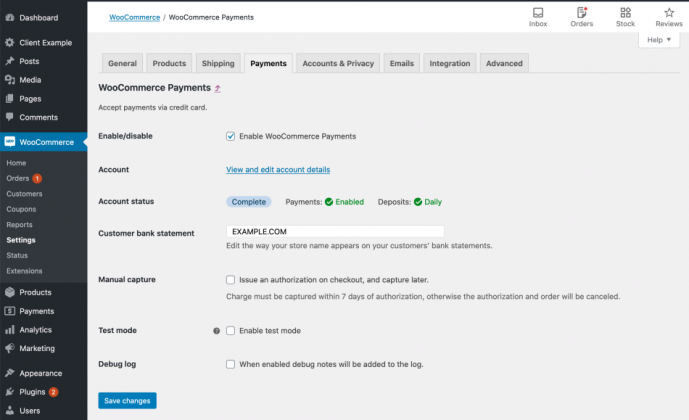Viewport: 689px width, 420px height.
Task: Click the Dashboard icon in the sidebar
Action: (x=10, y=18)
